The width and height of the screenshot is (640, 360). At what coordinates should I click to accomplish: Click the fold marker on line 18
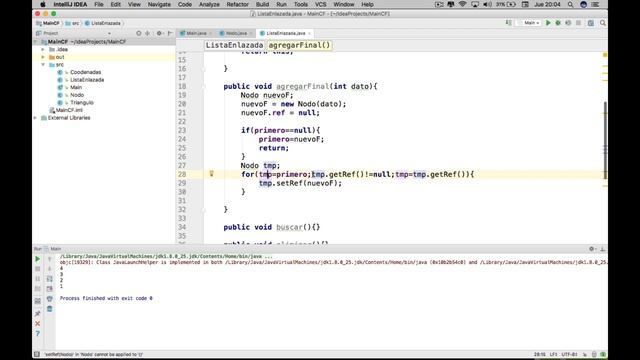203,87
